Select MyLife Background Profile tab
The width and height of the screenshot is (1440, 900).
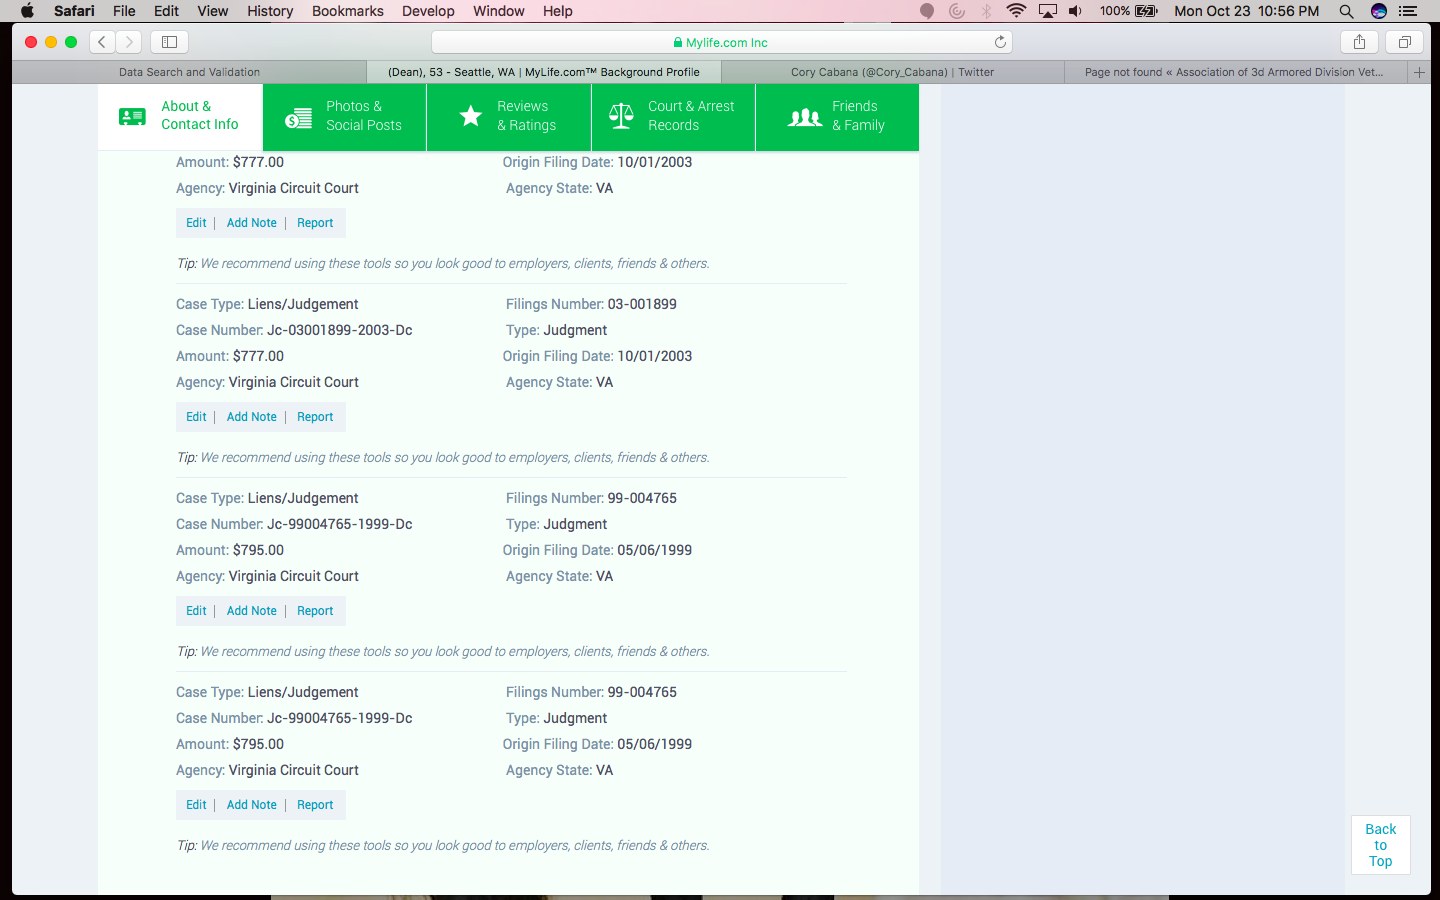click(544, 72)
